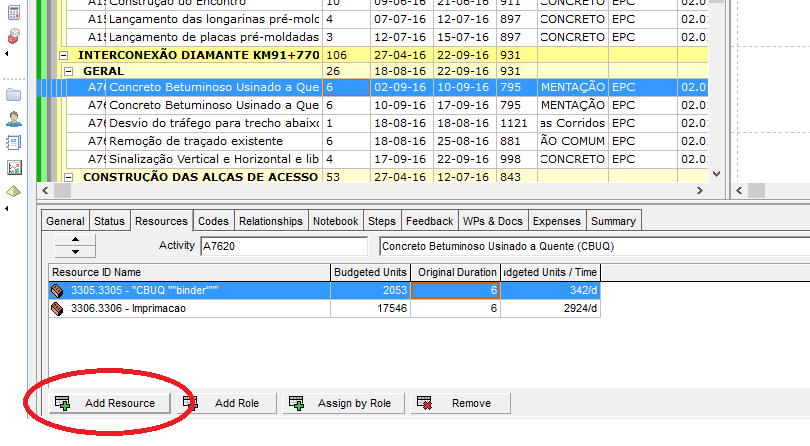Image resolution: width=810 pixels, height=446 pixels.
Task: Open the Relationships tab
Action: 271,221
